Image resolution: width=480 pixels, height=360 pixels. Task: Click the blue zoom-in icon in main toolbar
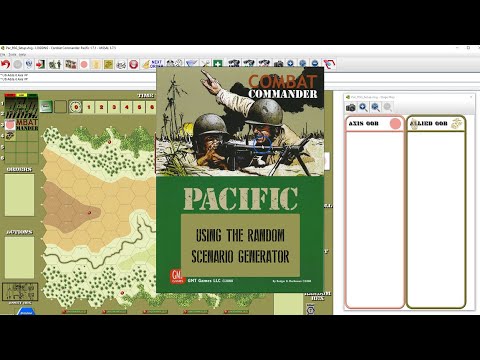point(290,63)
